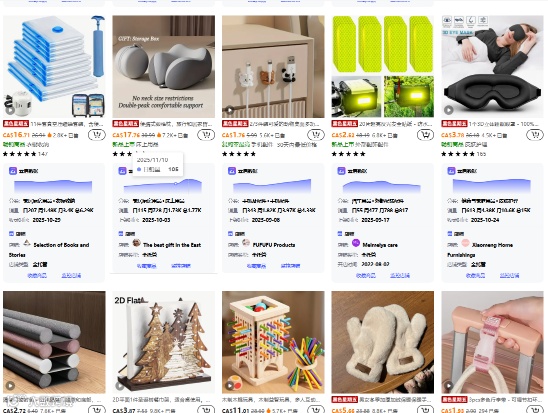Open Meinaiya care store link
548x413 pixels.
[380, 245]
